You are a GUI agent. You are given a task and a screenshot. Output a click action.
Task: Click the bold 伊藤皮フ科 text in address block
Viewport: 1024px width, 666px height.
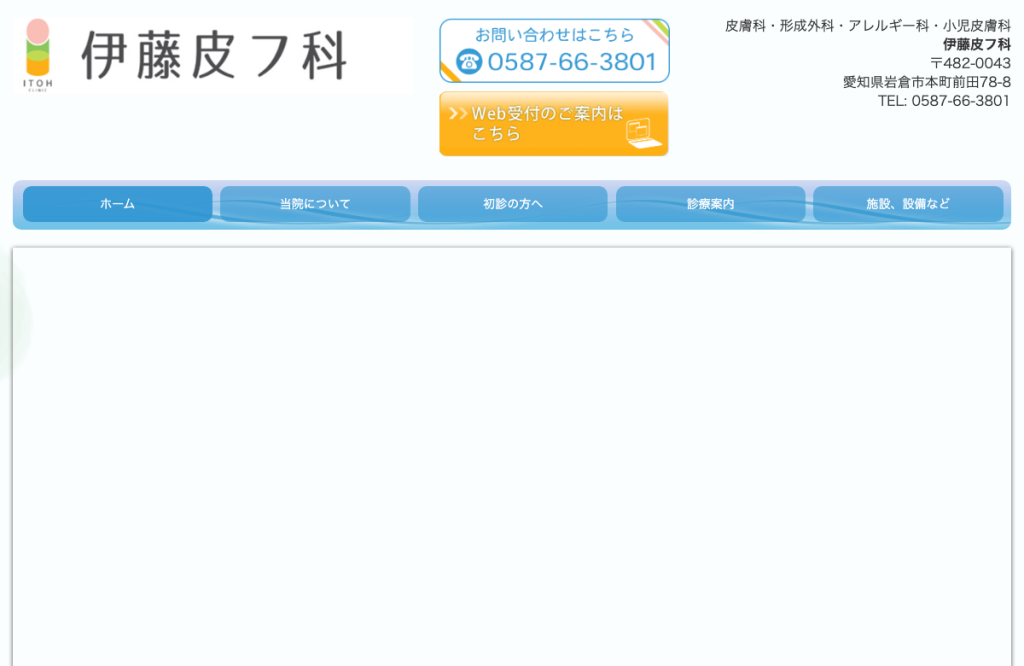point(976,44)
